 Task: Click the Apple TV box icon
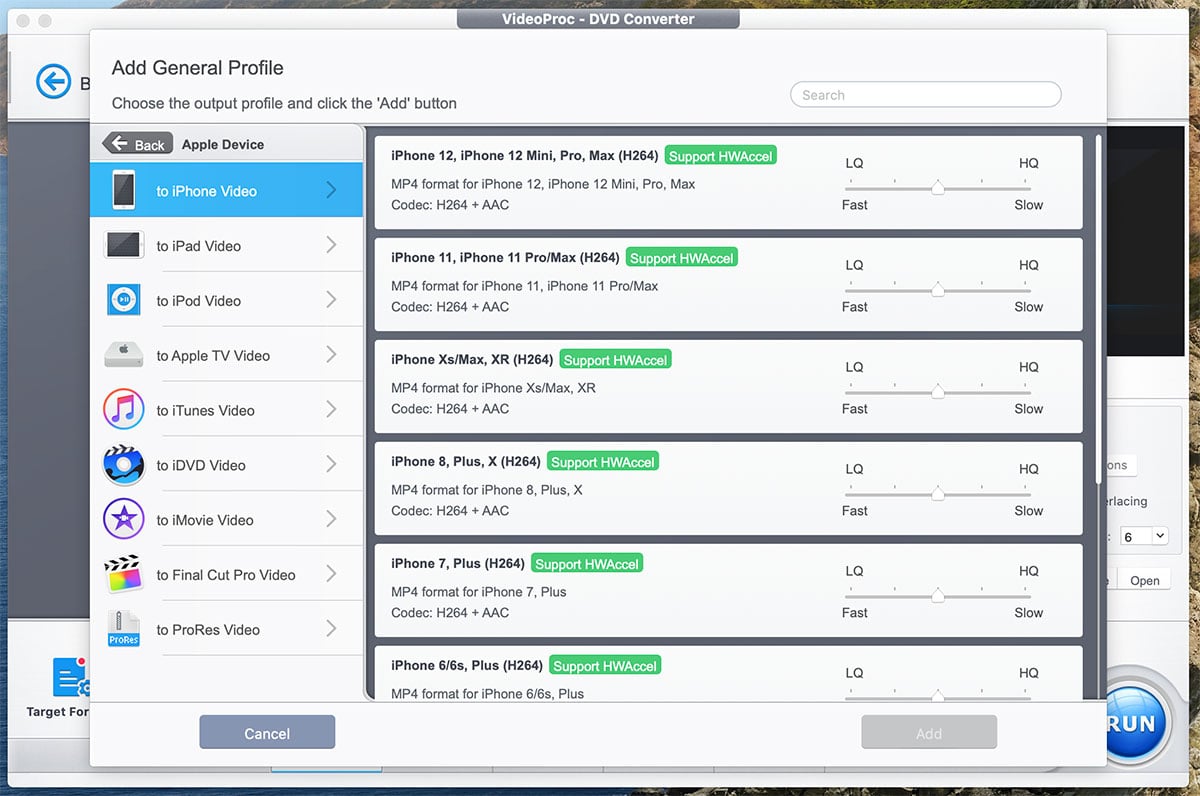click(124, 355)
